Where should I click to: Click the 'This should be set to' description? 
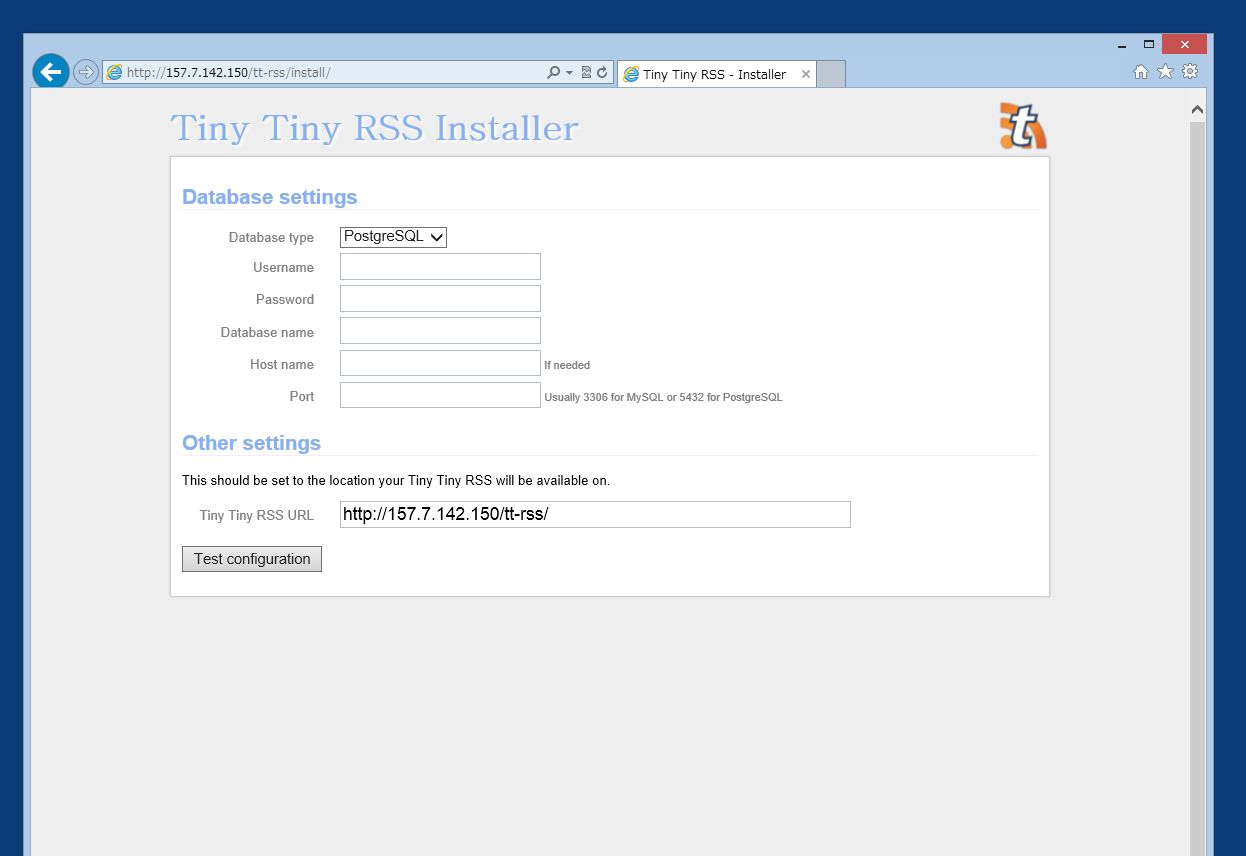click(396, 481)
